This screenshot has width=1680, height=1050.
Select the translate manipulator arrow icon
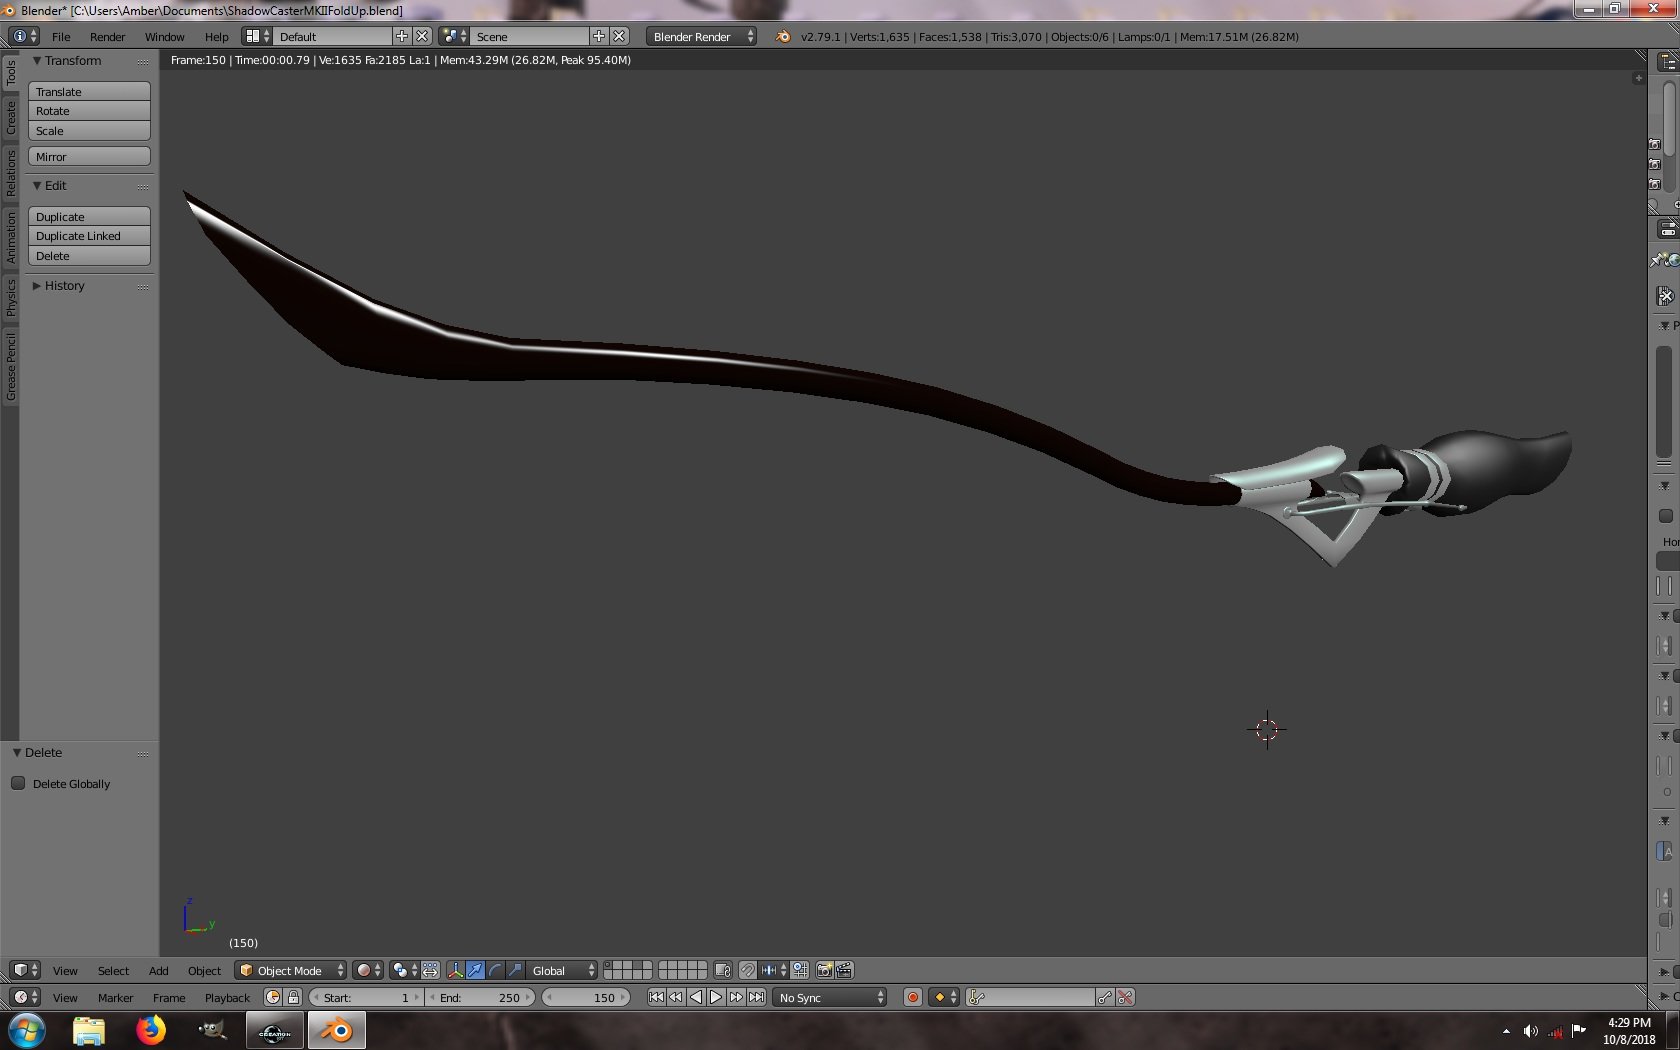click(x=475, y=970)
